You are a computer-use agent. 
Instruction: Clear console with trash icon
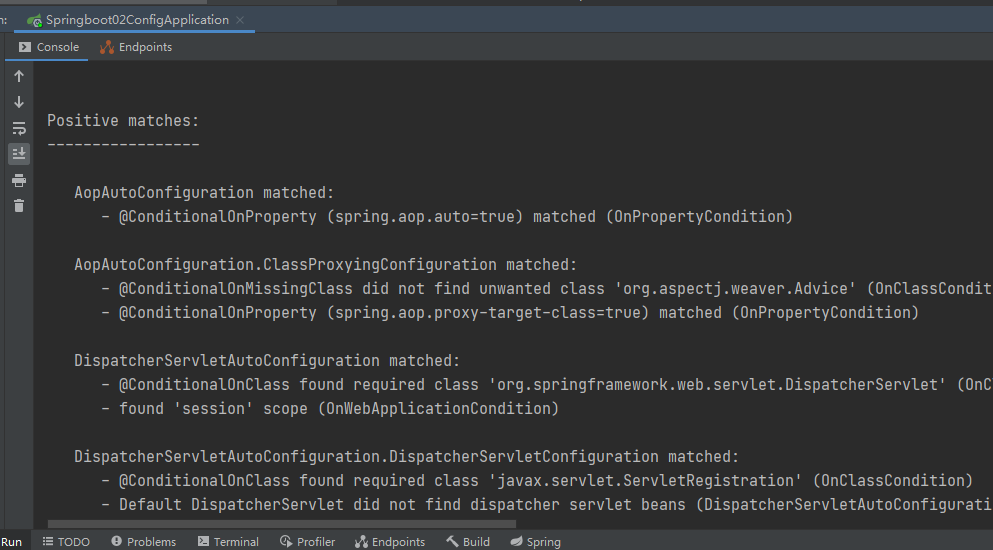coord(19,205)
